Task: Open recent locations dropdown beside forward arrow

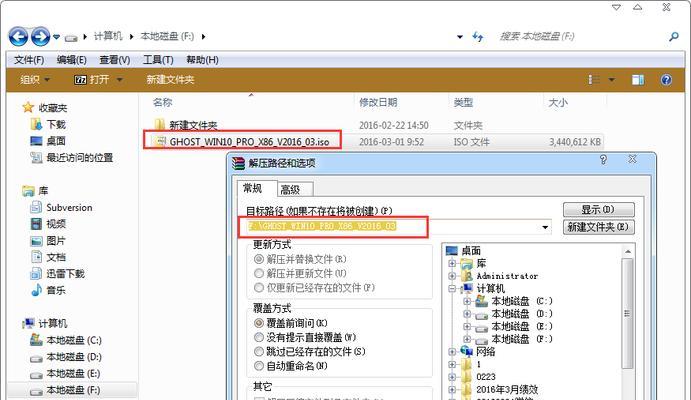Action: click(56, 37)
